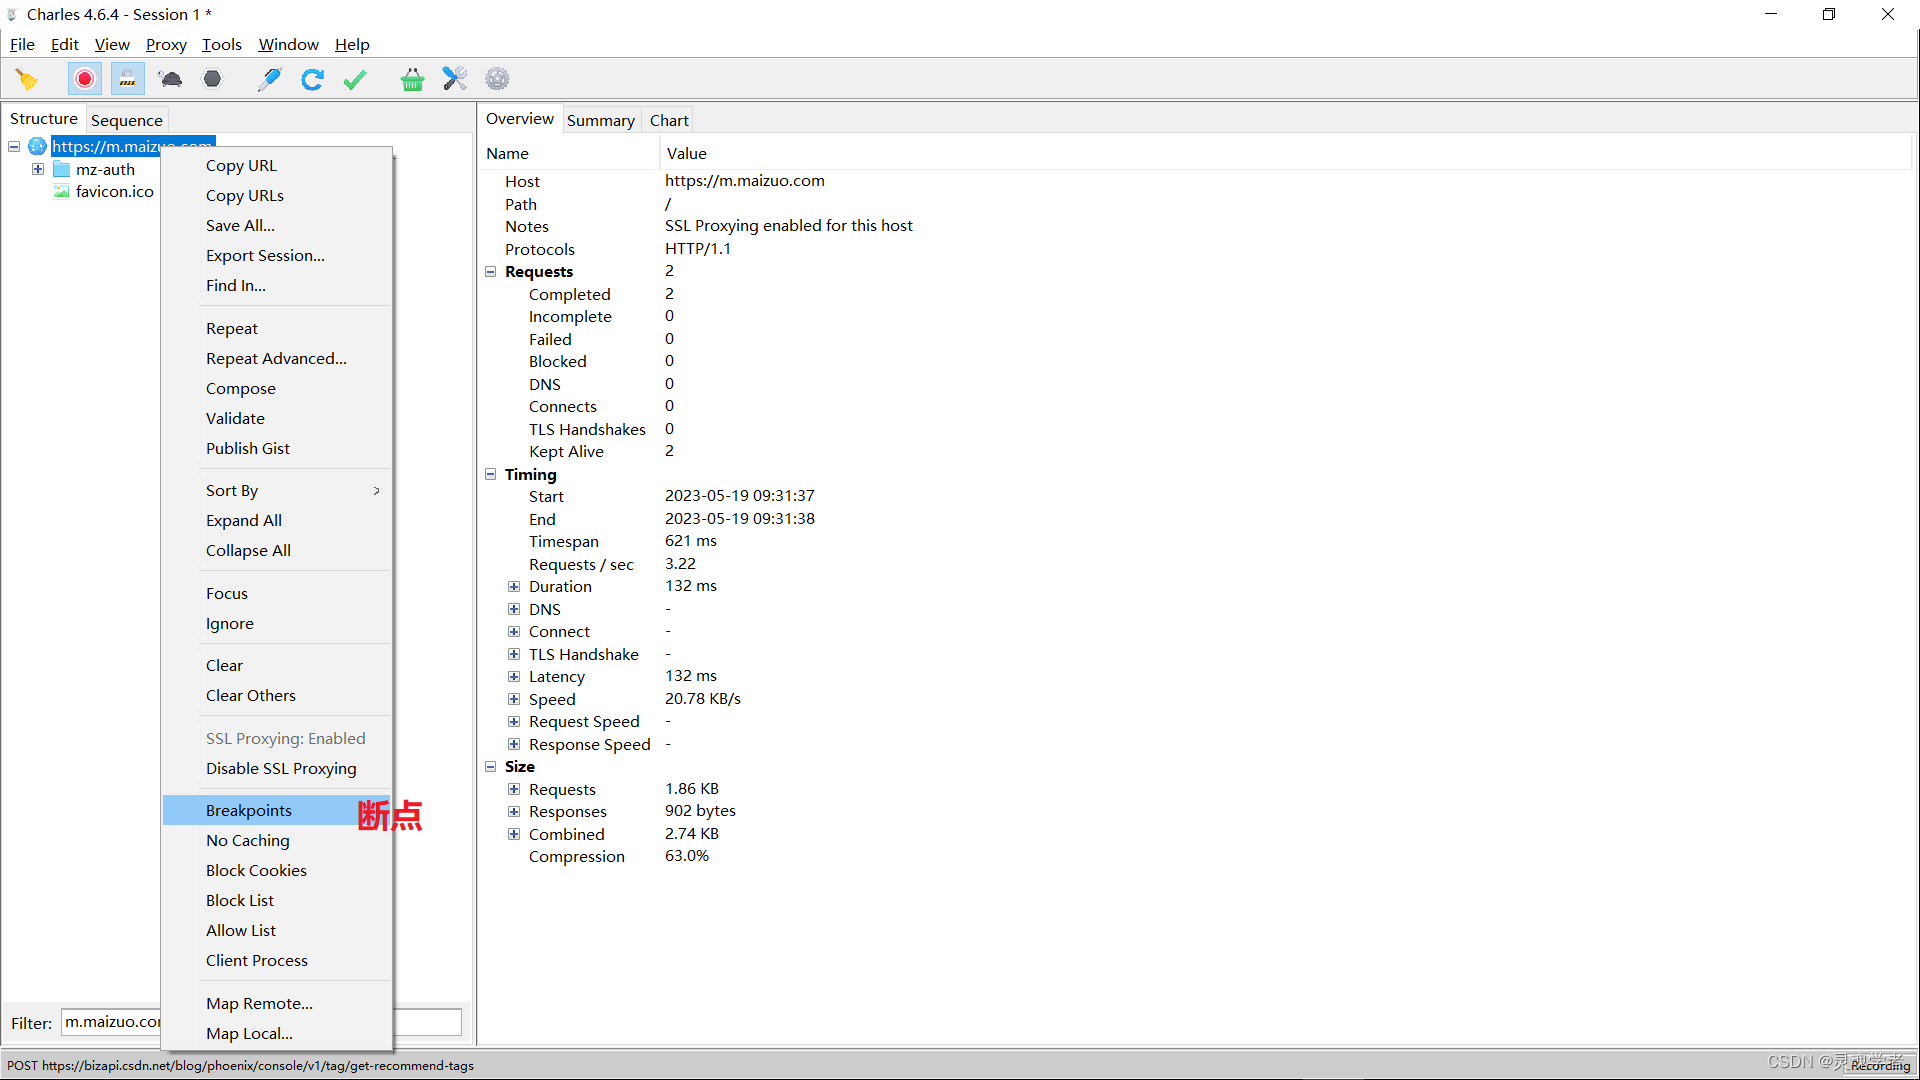
Task: Toggle breakpoints hexagon toolbar icon
Action: (212, 79)
